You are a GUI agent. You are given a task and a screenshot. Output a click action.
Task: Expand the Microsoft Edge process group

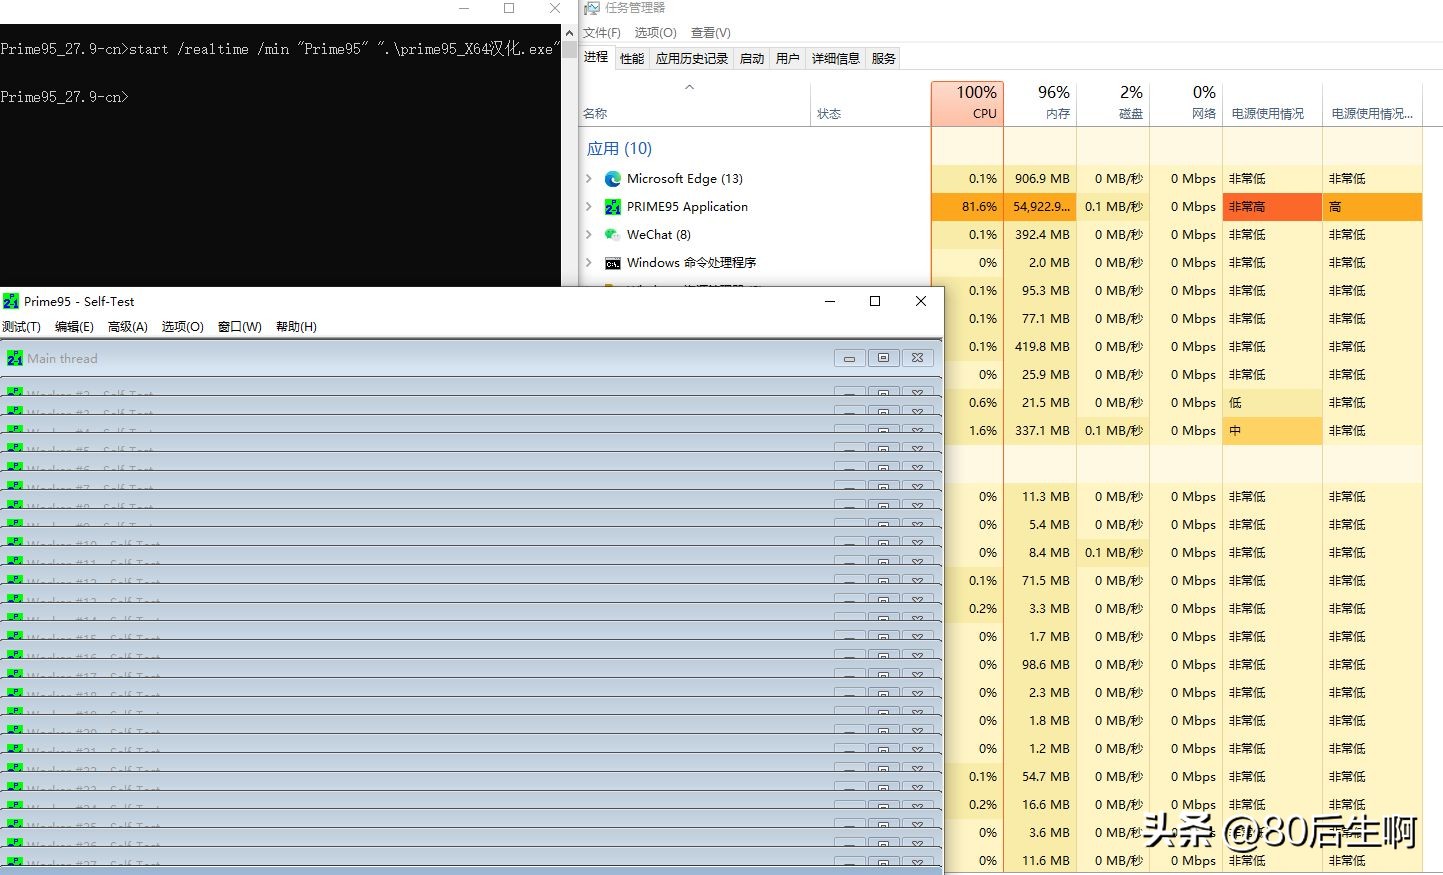click(589, 179)
